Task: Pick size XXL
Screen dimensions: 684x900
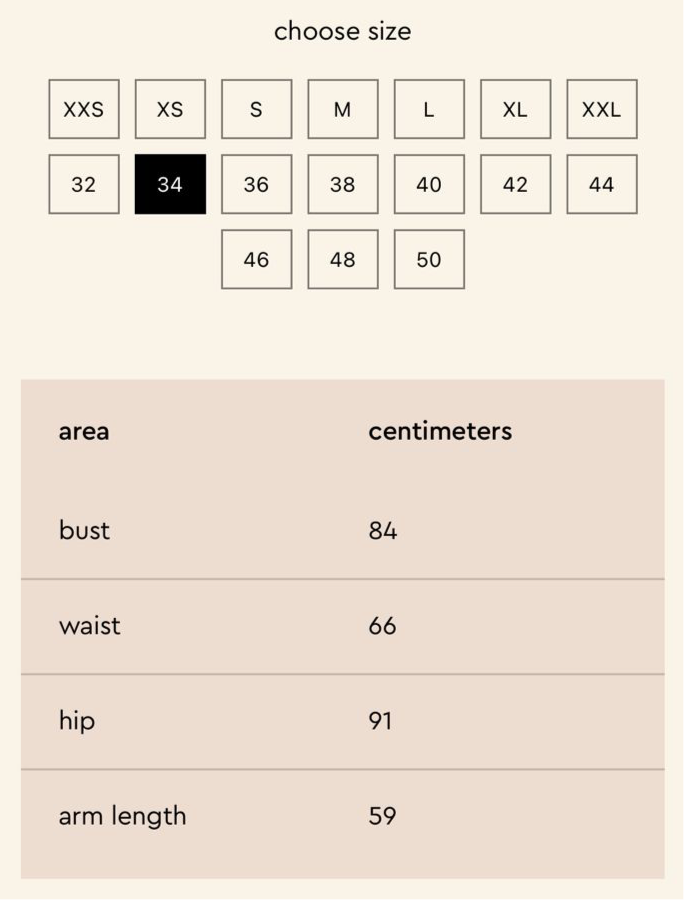Action: click(601, 109)
